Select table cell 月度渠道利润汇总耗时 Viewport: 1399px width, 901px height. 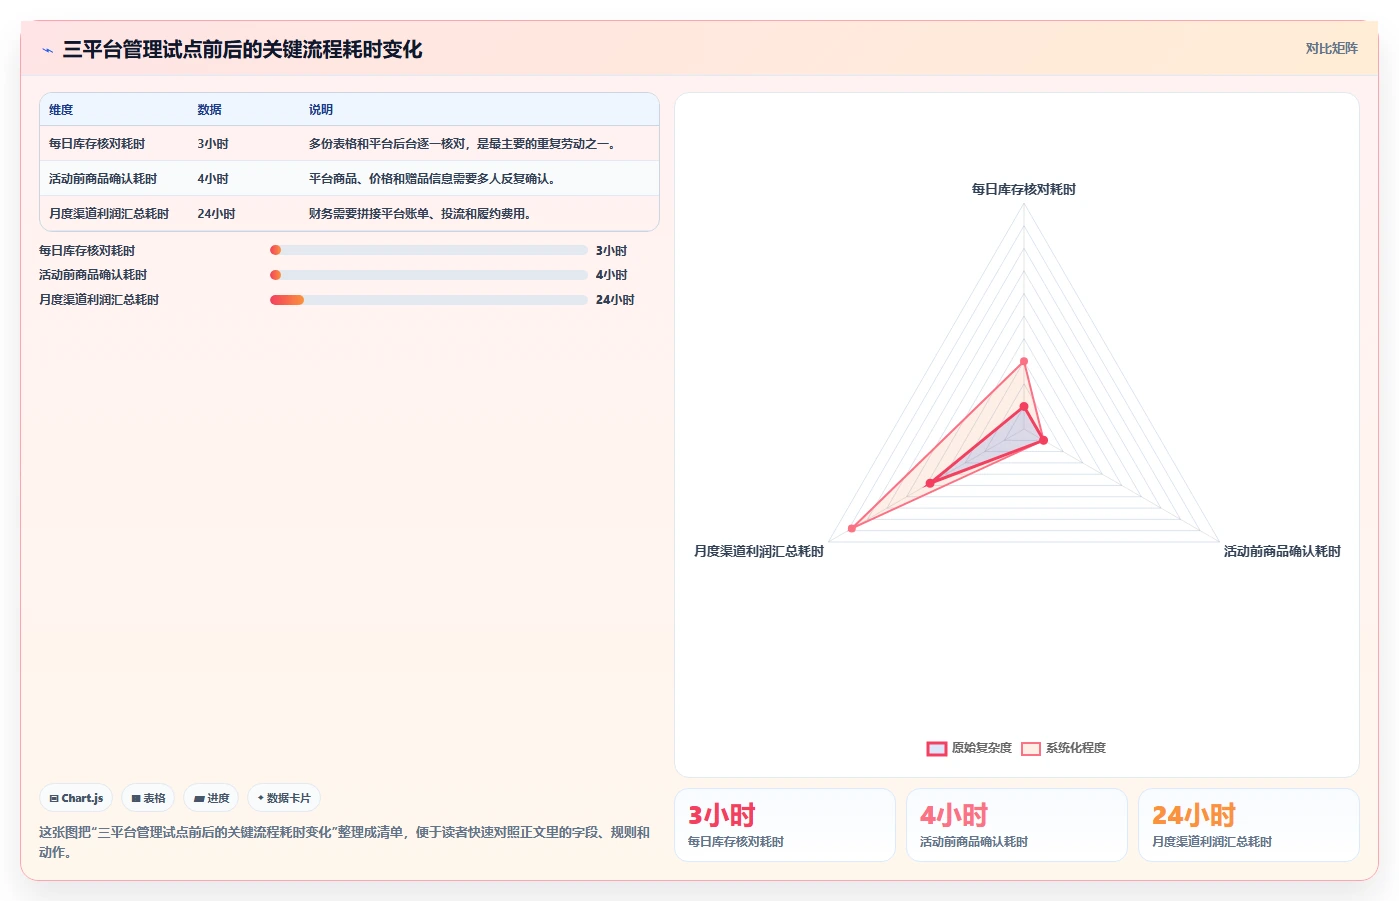coord(109,214)
